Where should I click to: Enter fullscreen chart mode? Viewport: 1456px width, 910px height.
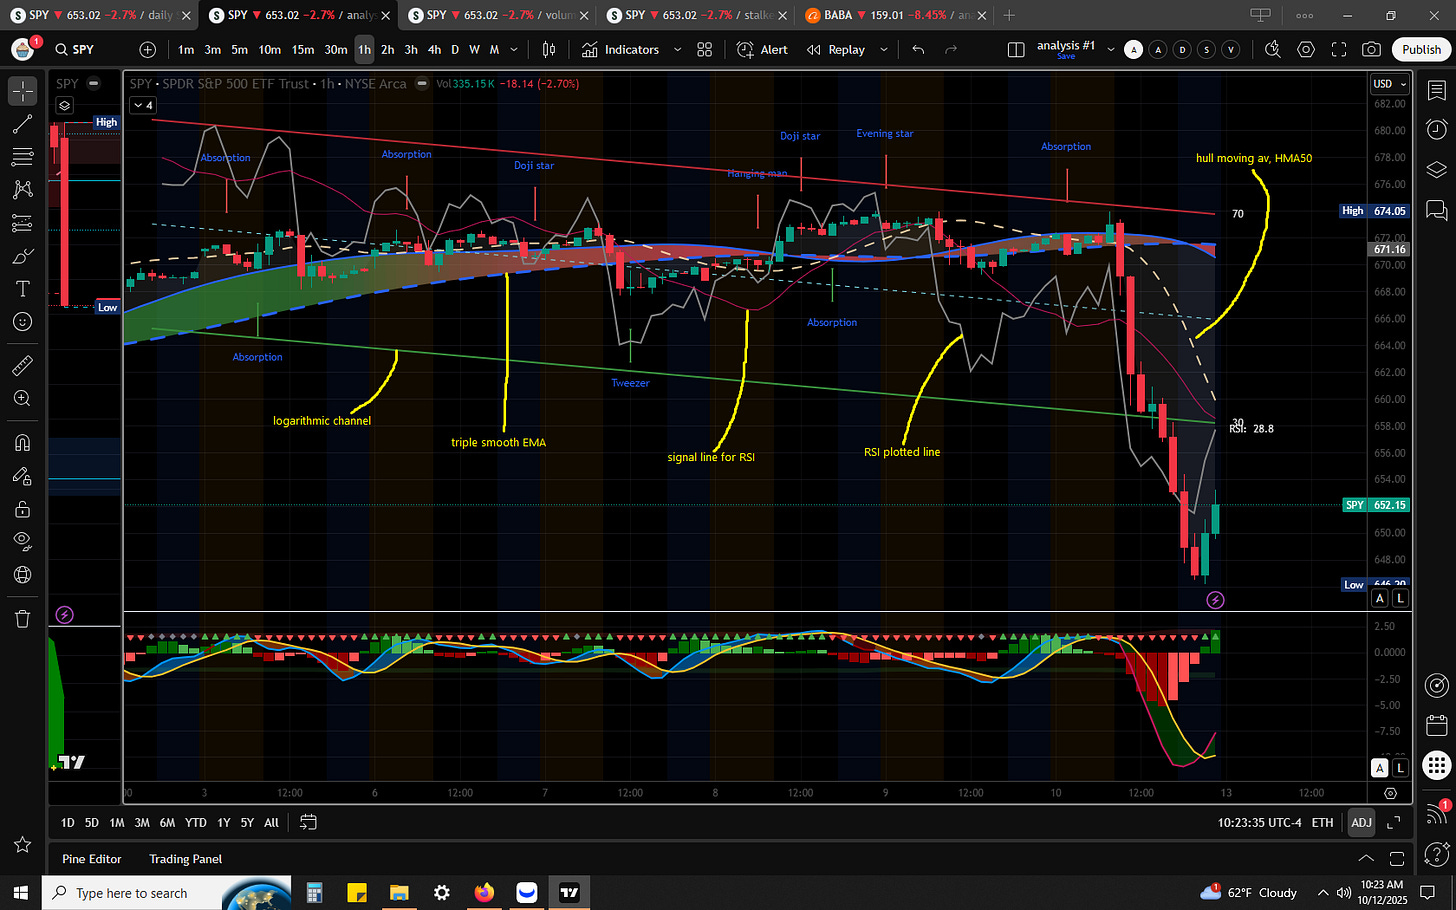1339,49
